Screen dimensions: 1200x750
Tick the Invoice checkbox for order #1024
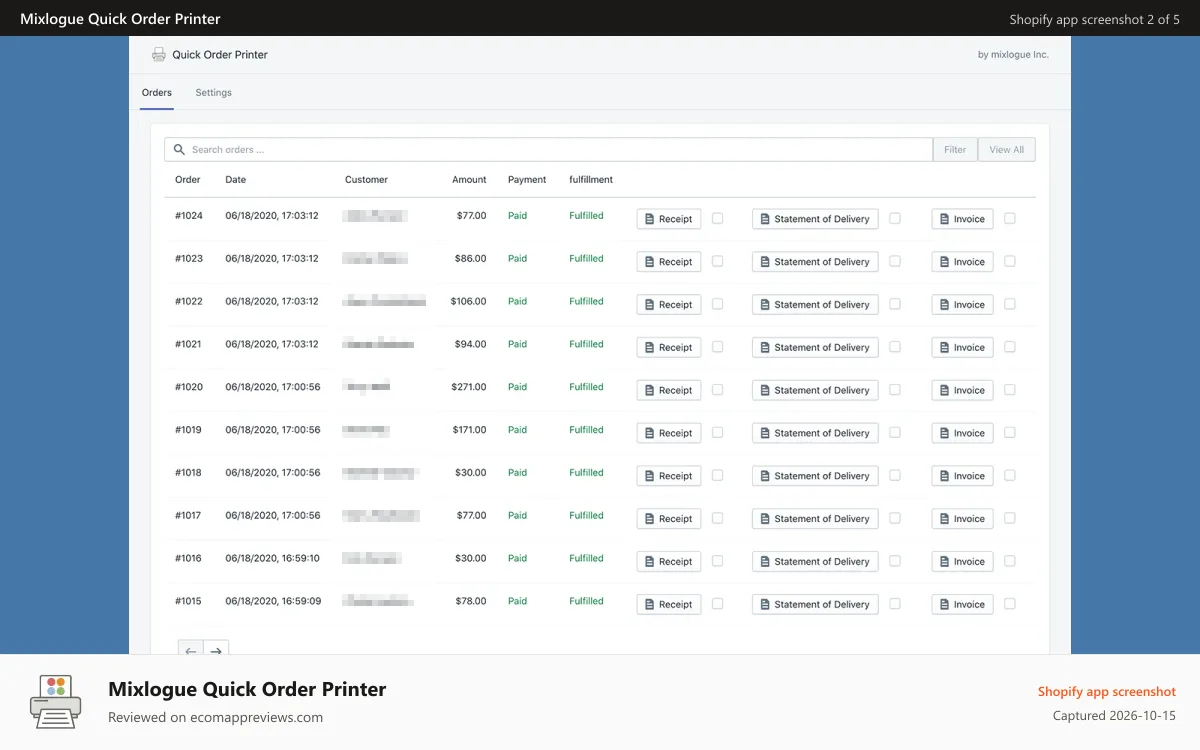1010,218
